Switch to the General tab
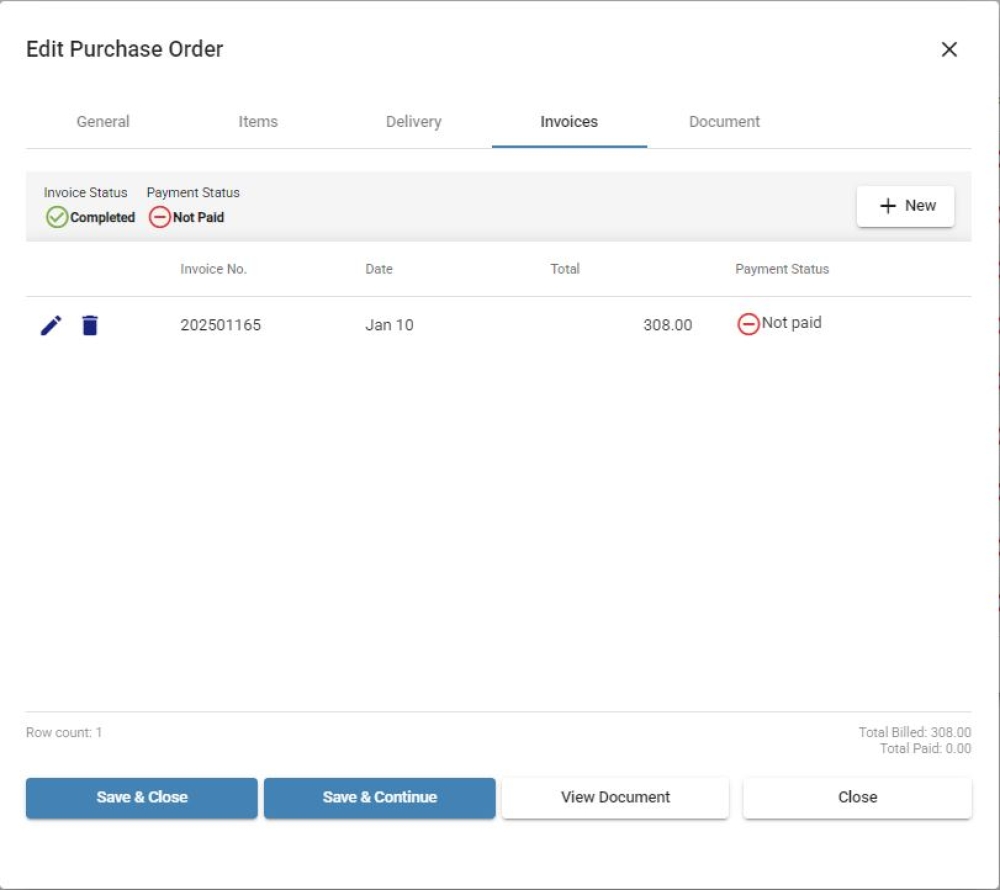 coord(103,121)
